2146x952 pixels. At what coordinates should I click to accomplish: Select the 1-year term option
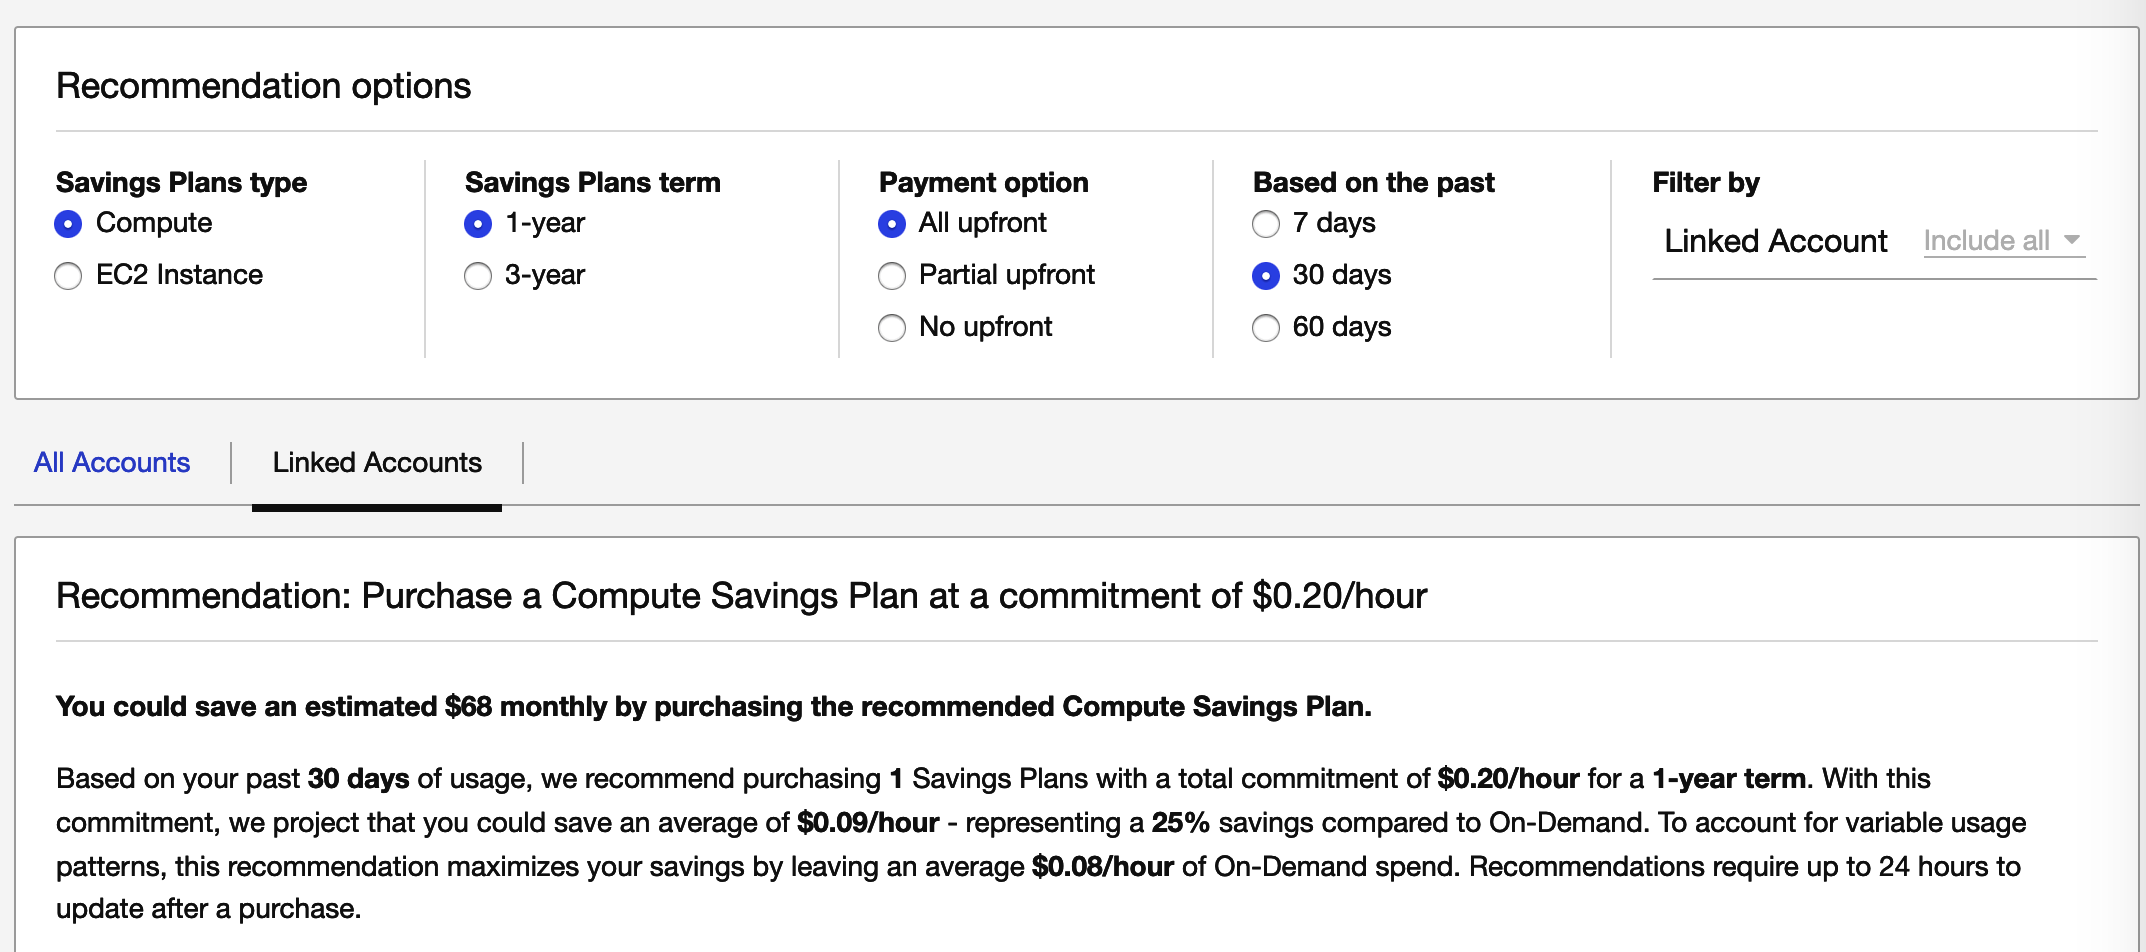(478, 224)
